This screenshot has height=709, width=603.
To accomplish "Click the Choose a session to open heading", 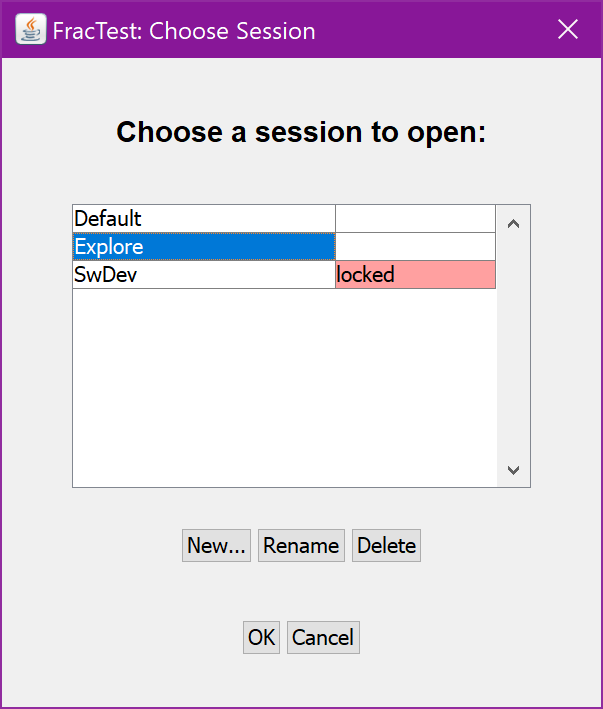I will pyautogui.click(x=301, y=133).
